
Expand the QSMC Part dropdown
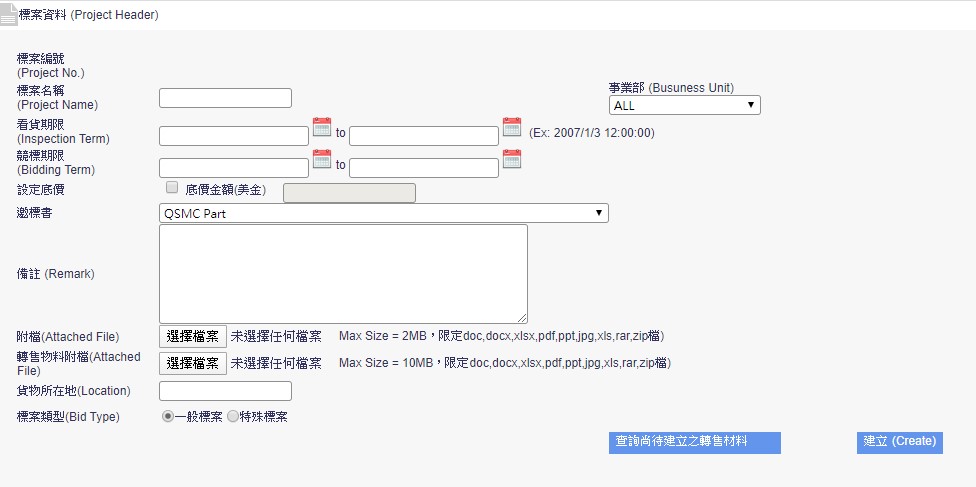click(x=383, y=213)
